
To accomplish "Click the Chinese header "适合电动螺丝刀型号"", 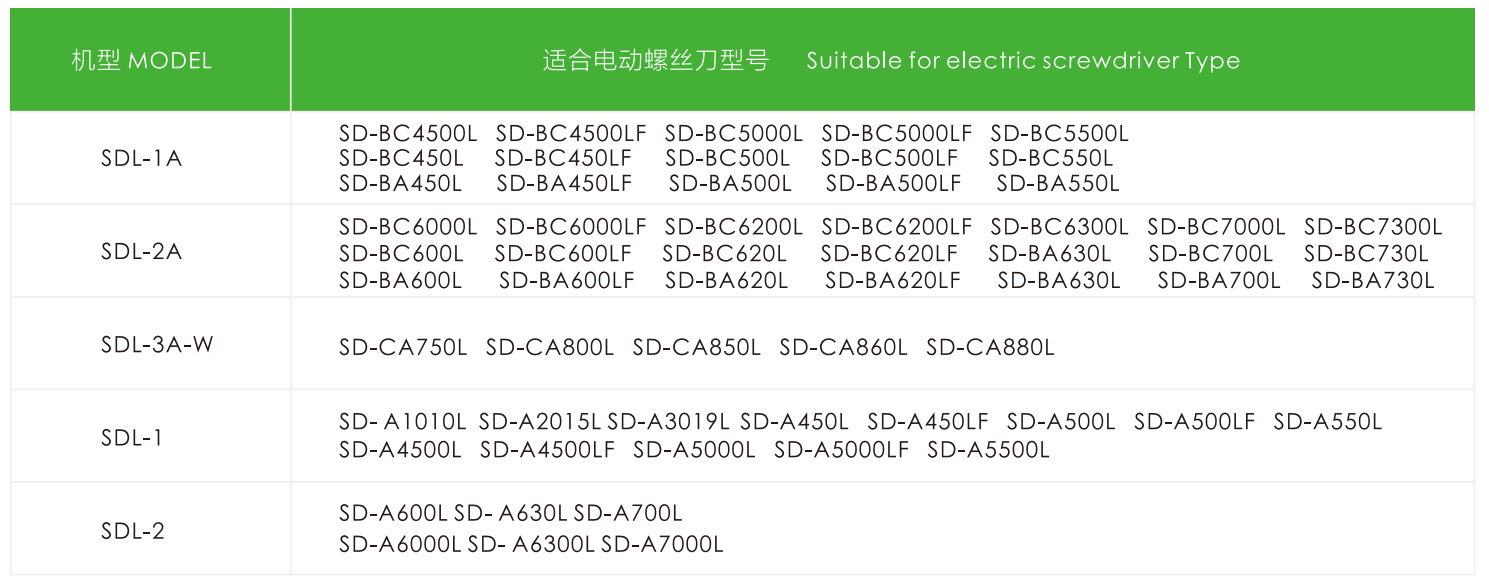I will [656, 60].
